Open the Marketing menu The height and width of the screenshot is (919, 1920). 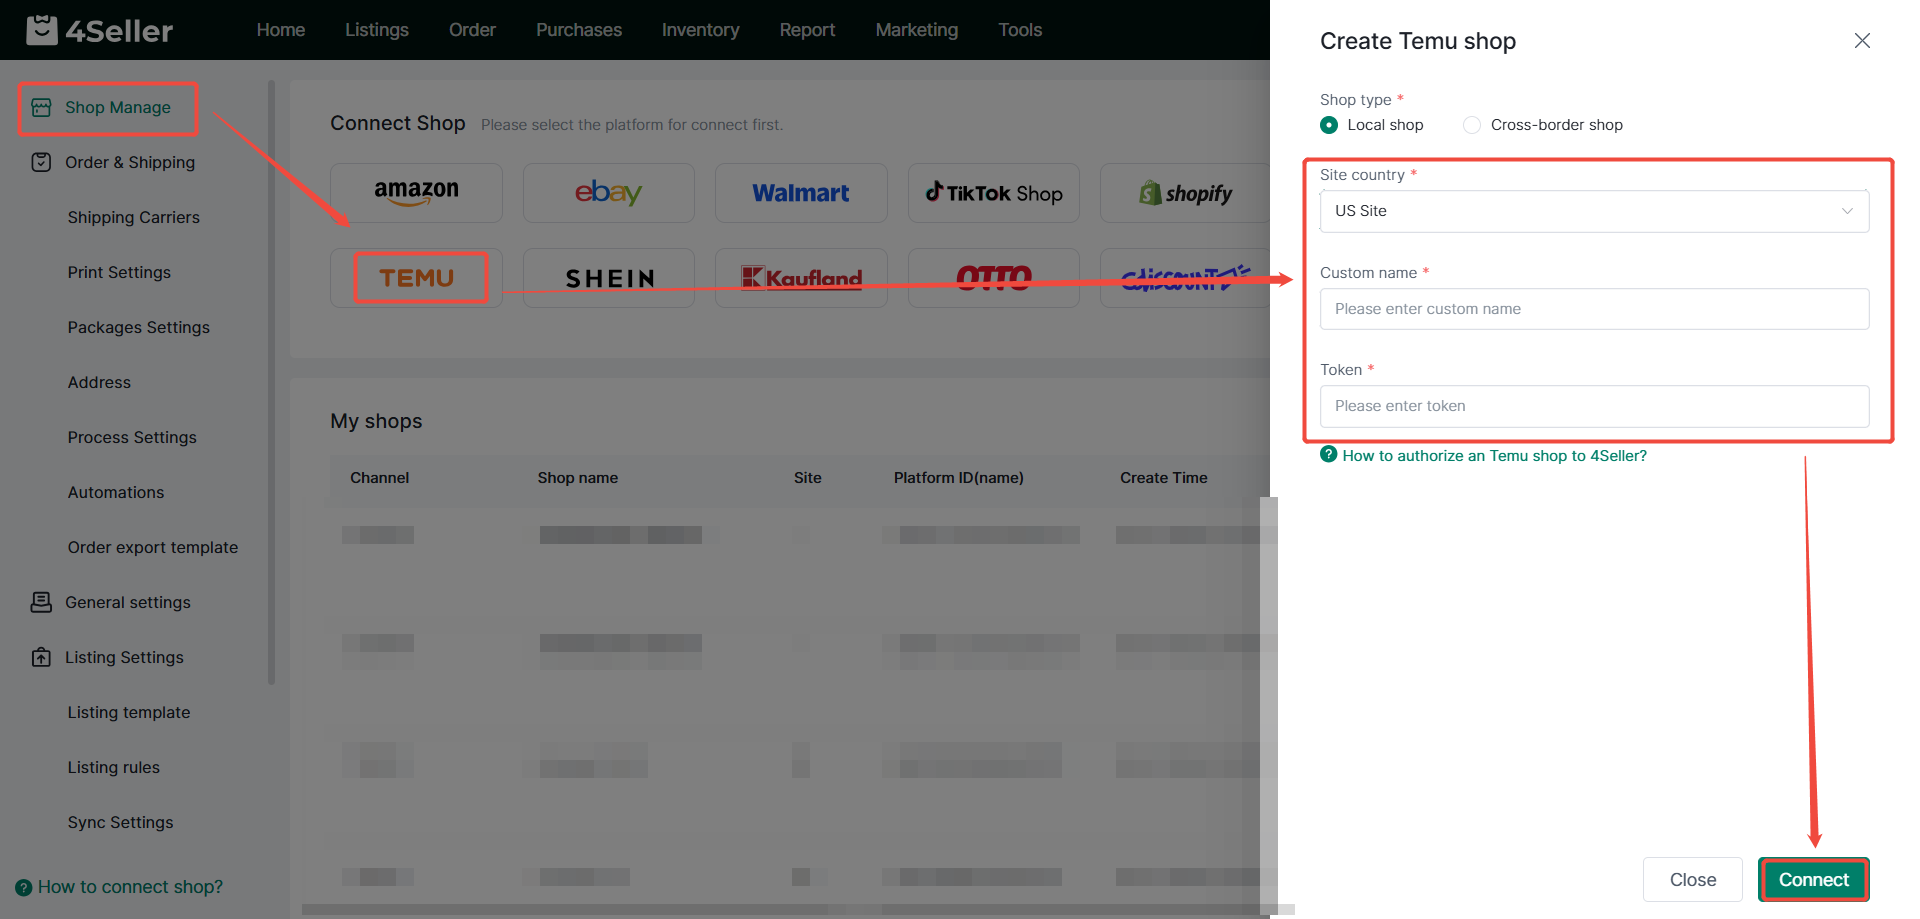tap(917, 30)
